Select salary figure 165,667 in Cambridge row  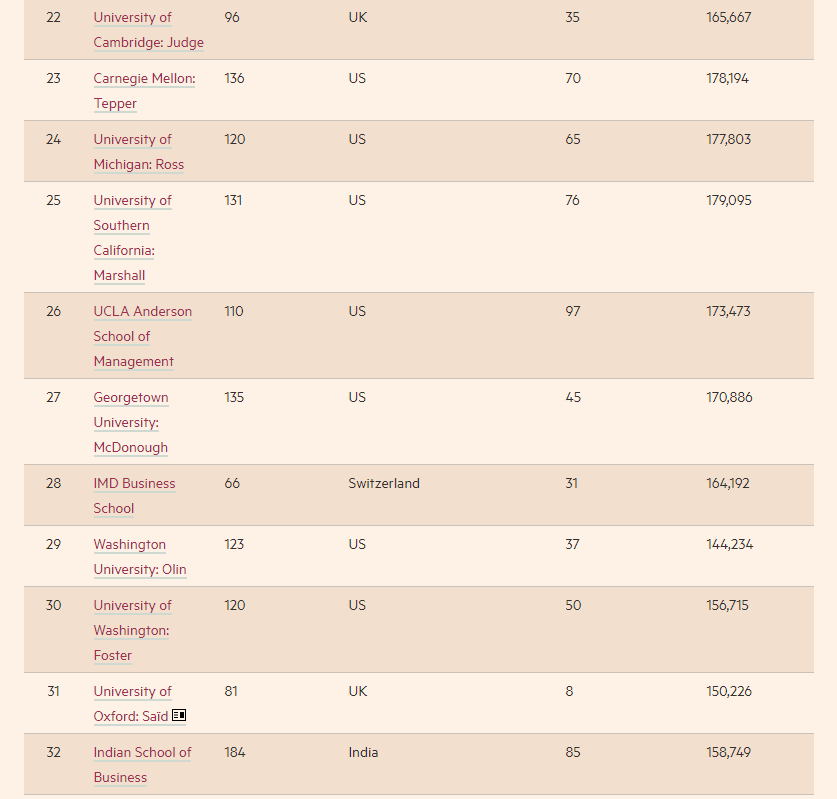(x=728, y=18)
